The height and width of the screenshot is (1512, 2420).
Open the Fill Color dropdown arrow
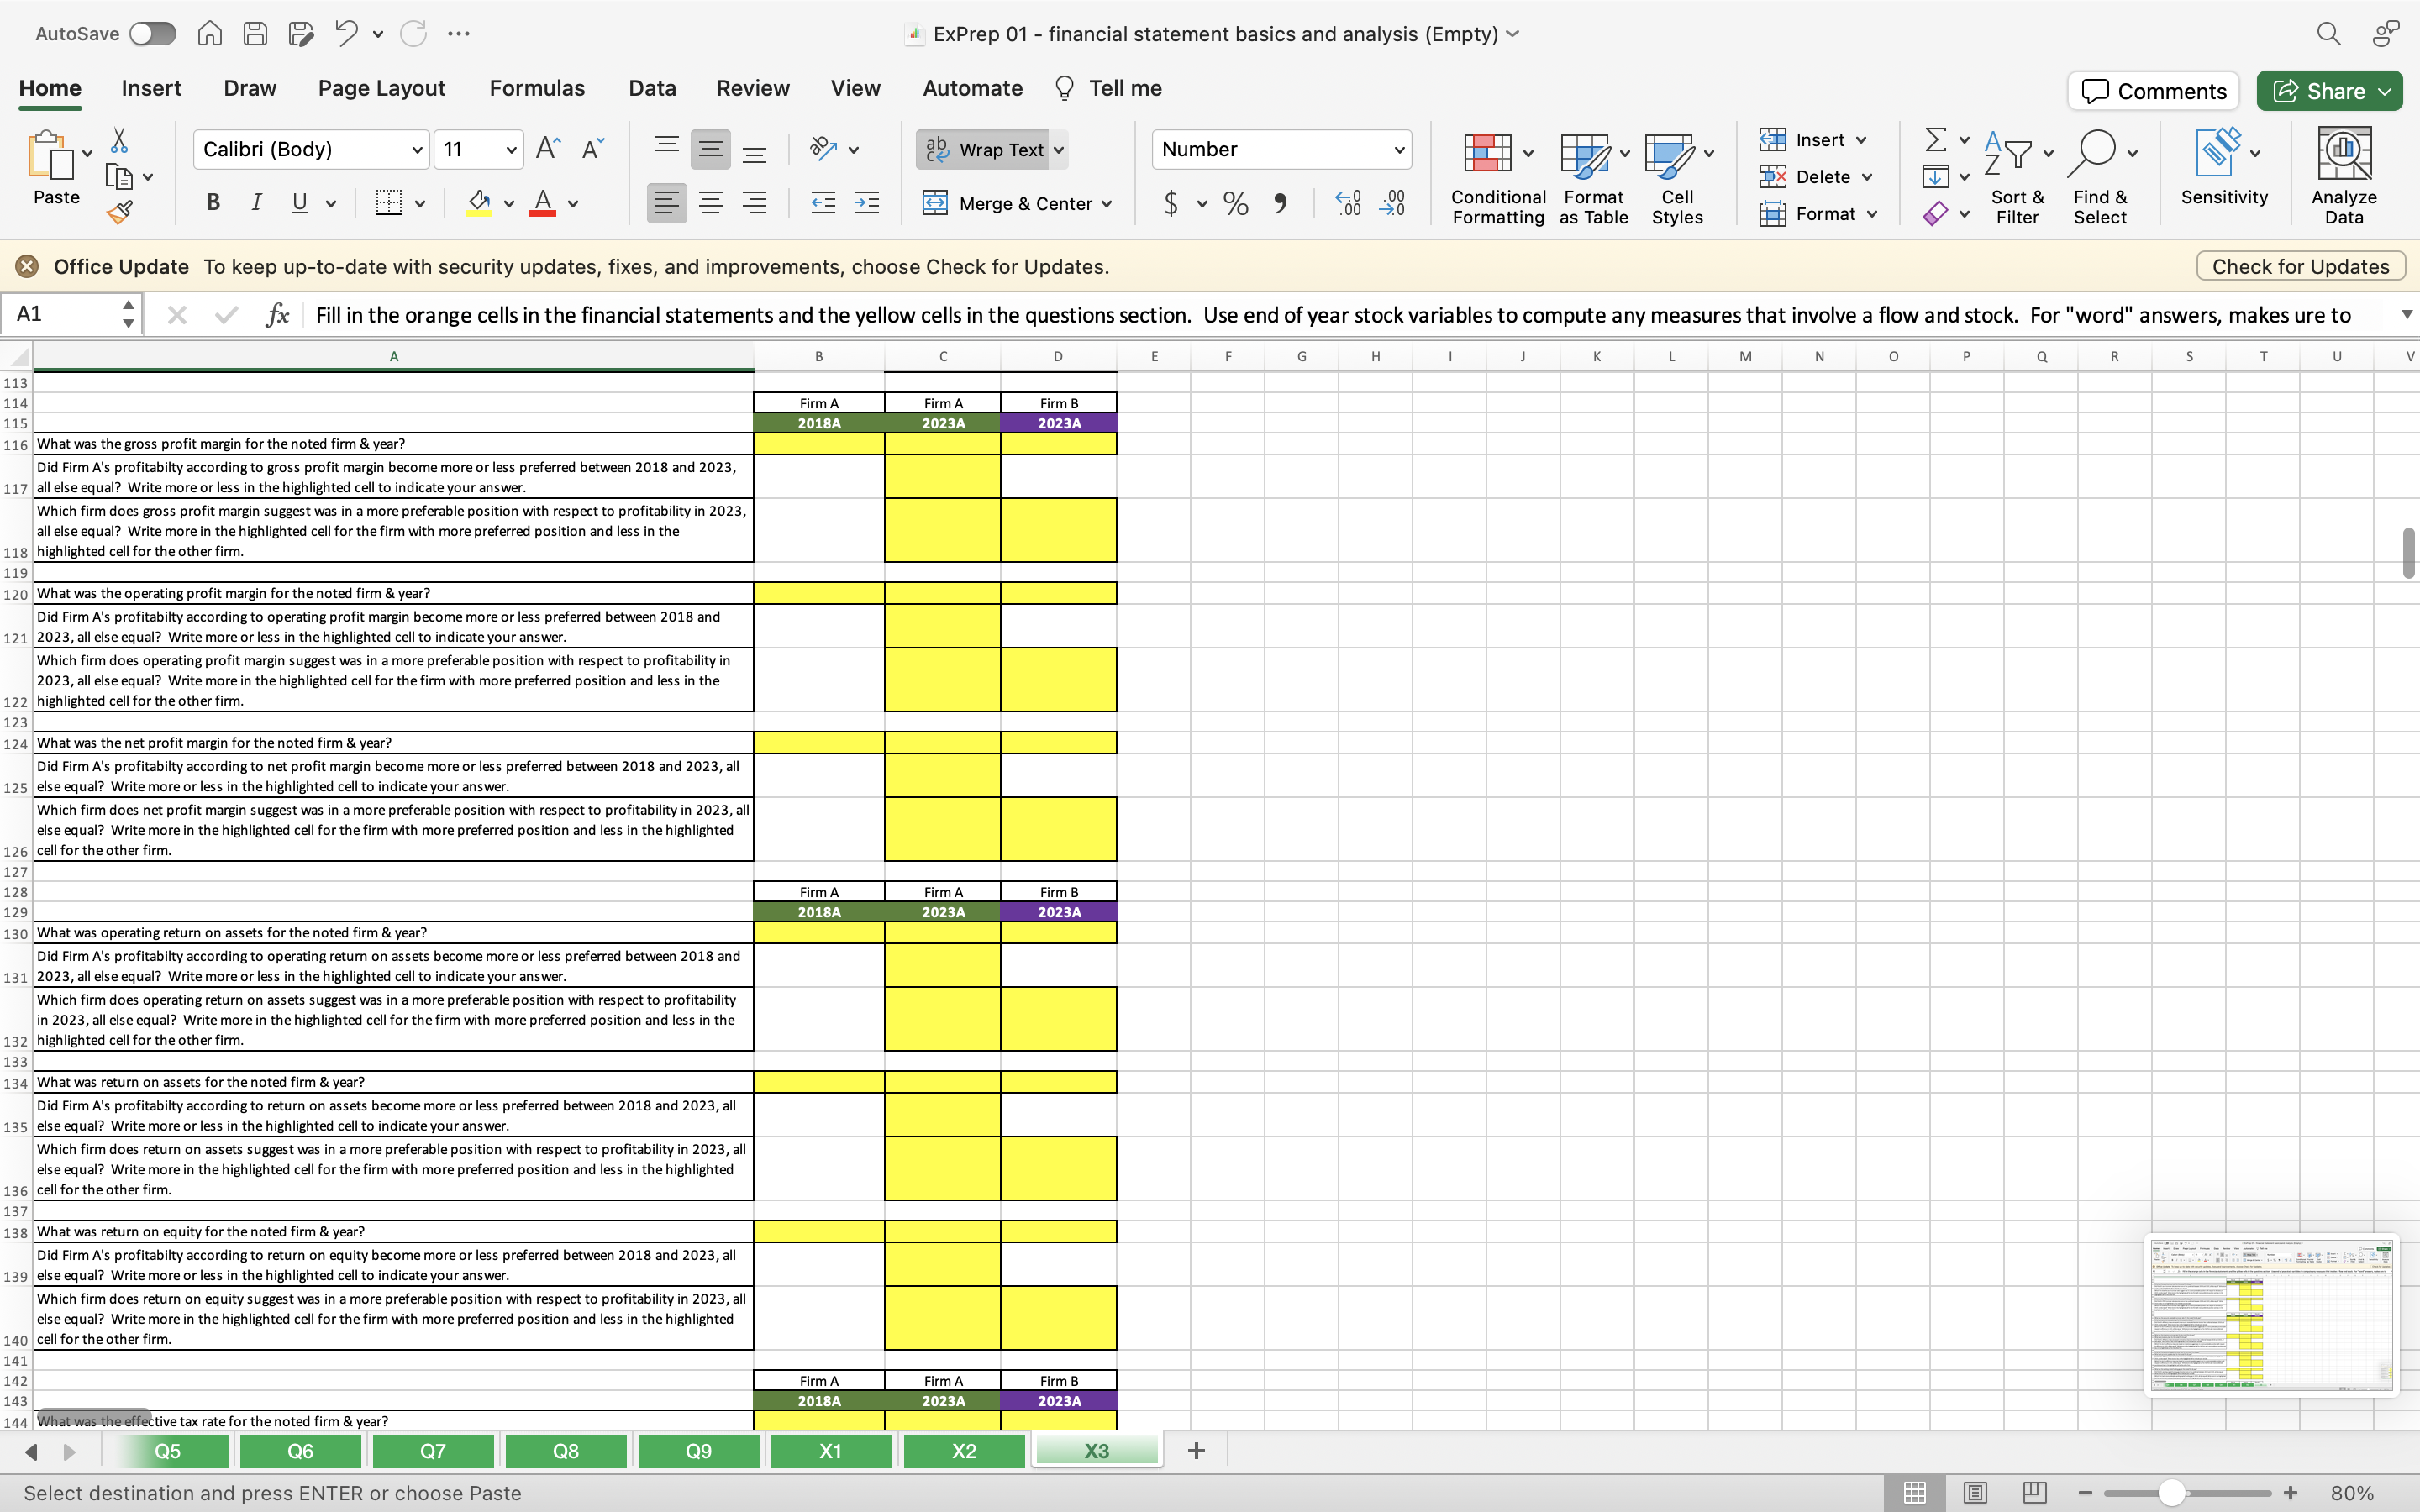pos(508,203)
